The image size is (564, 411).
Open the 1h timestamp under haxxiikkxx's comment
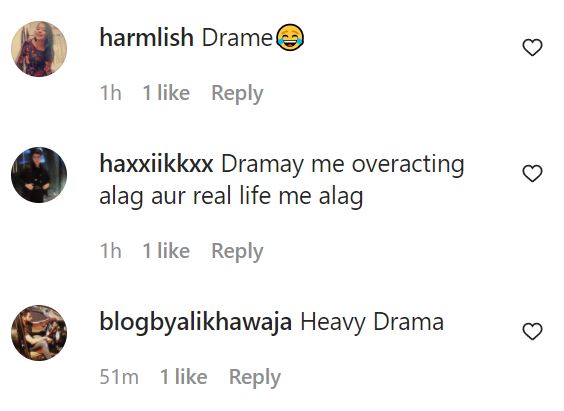point(110,251)
